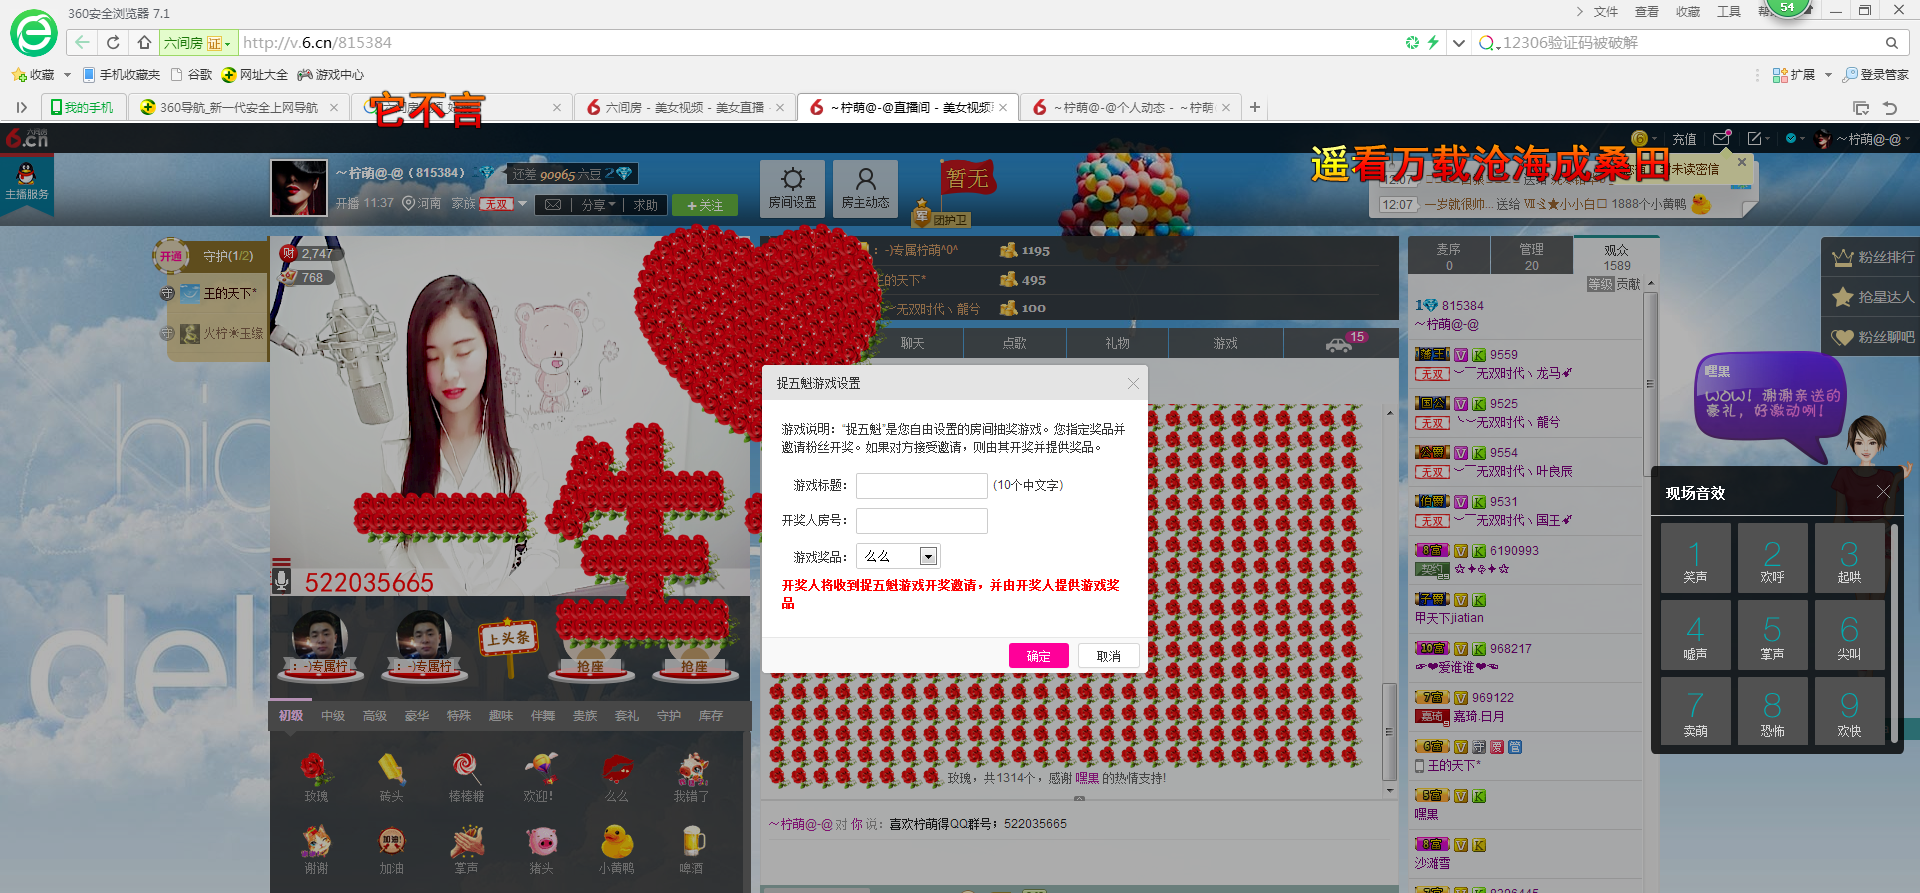Dismiss the unread message (未读密信) tooltip
Screen dimensions: 1920x893
(x=1741, y=162)
